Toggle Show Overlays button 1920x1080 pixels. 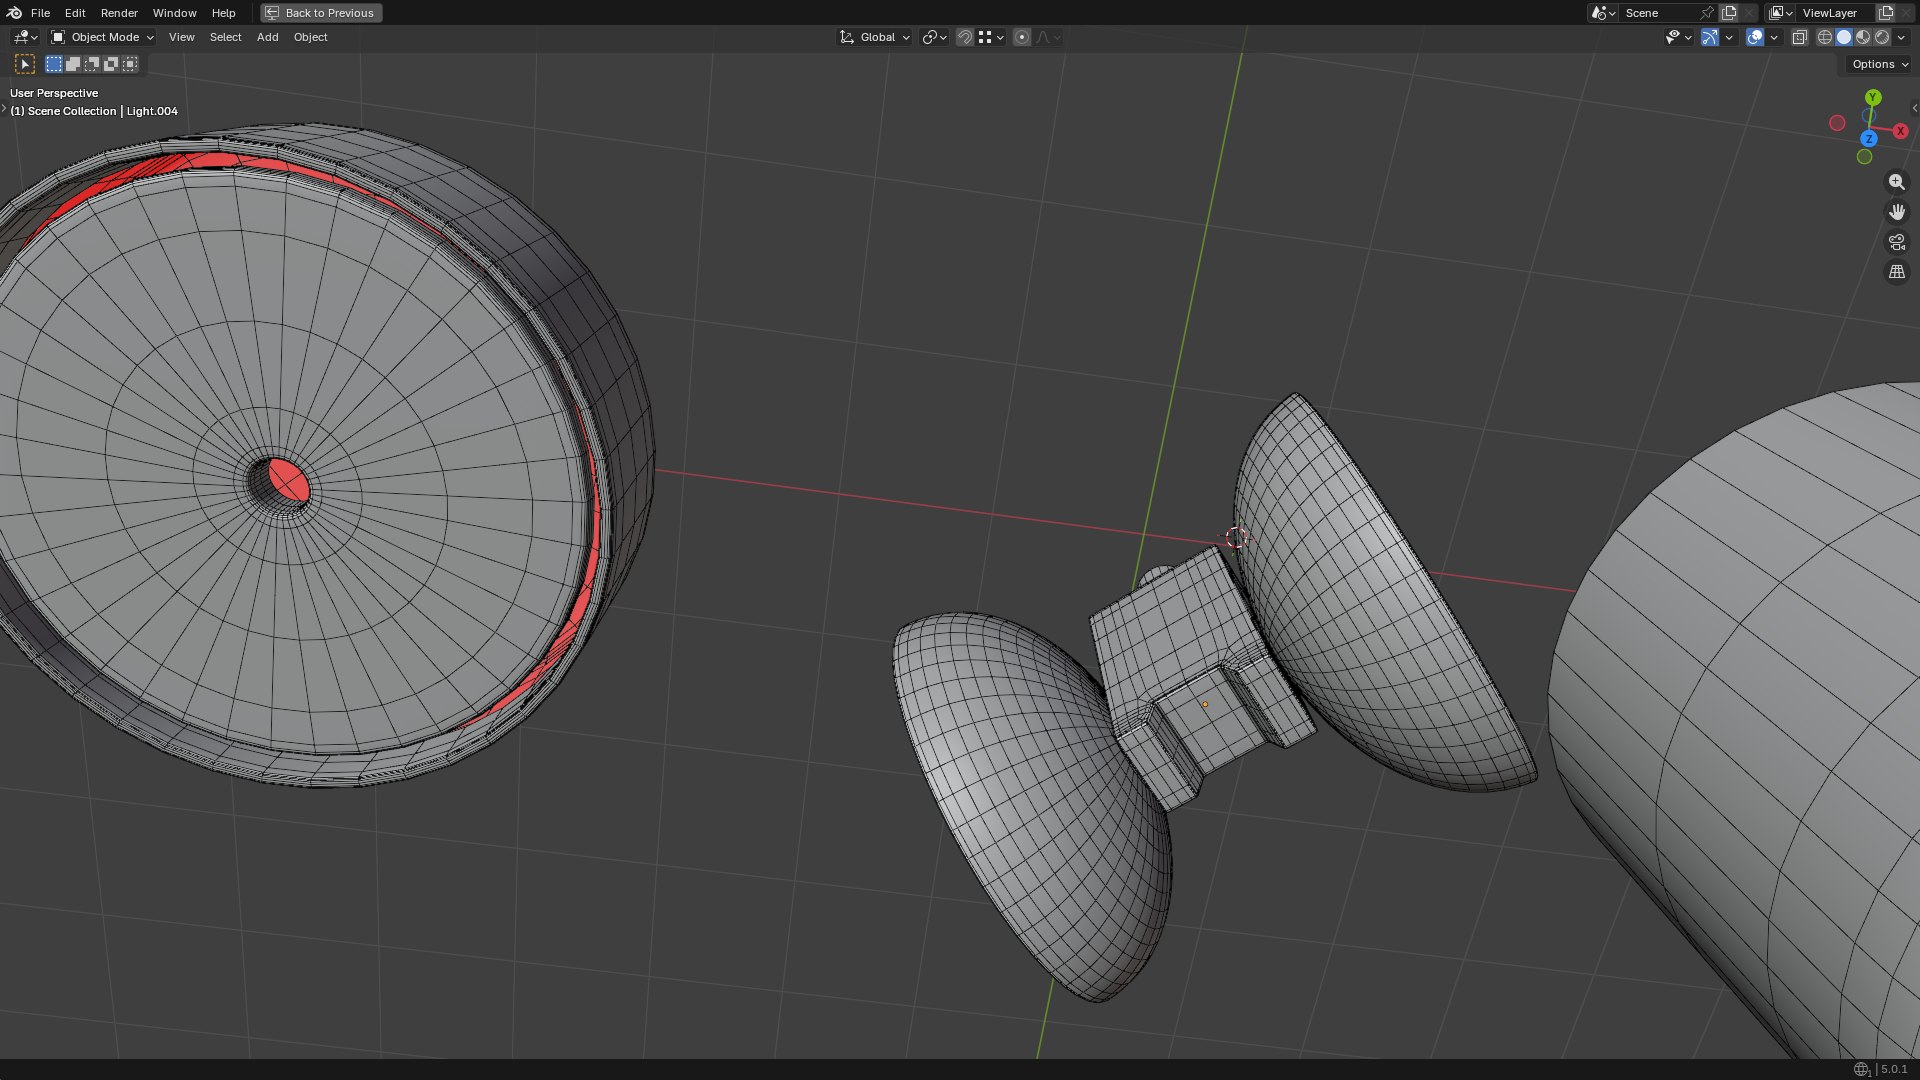1755,37
